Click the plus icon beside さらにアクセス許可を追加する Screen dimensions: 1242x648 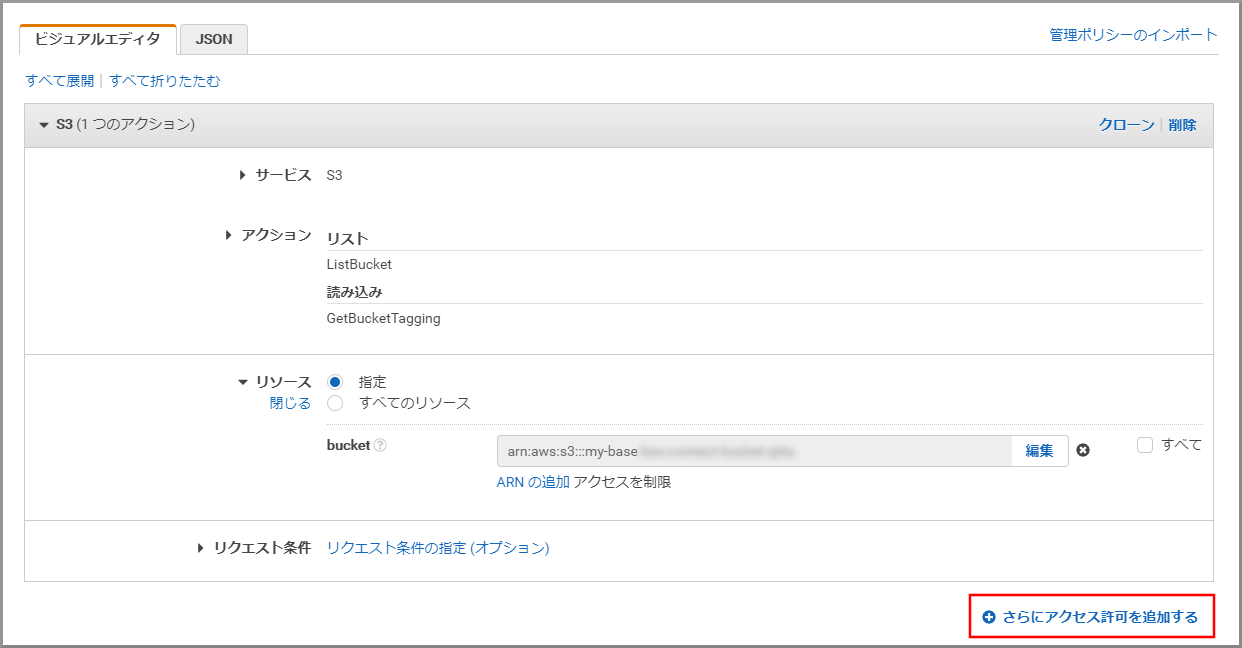[x=989, y=617]
